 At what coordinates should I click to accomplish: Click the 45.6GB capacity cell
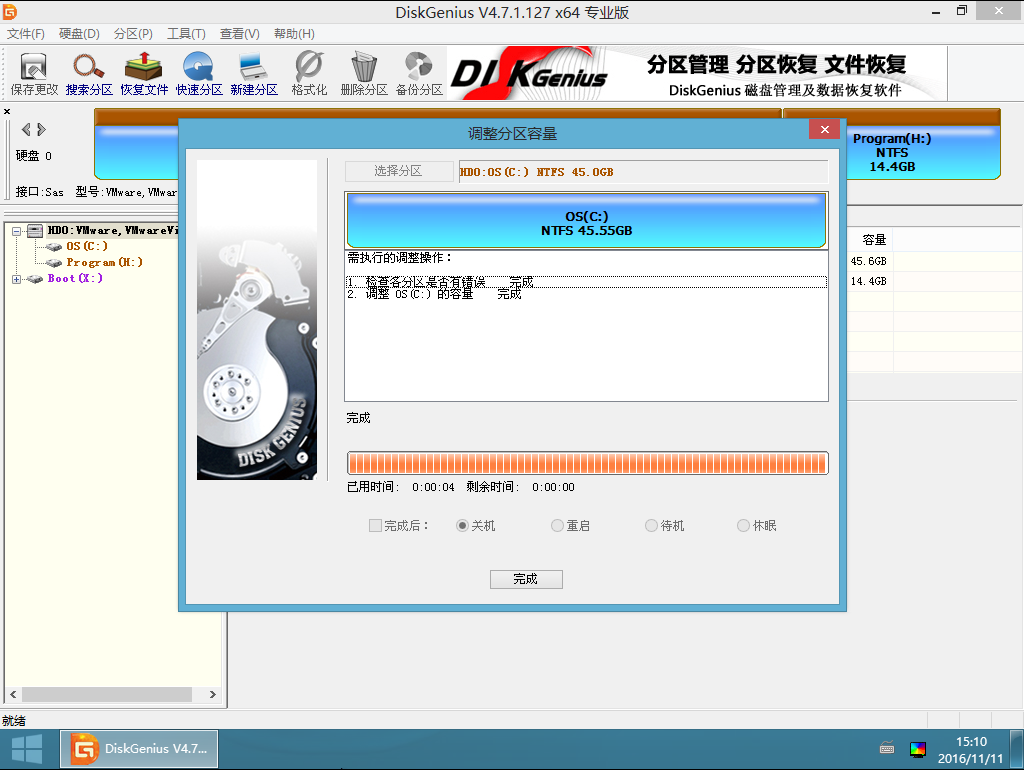coord(869,261)
